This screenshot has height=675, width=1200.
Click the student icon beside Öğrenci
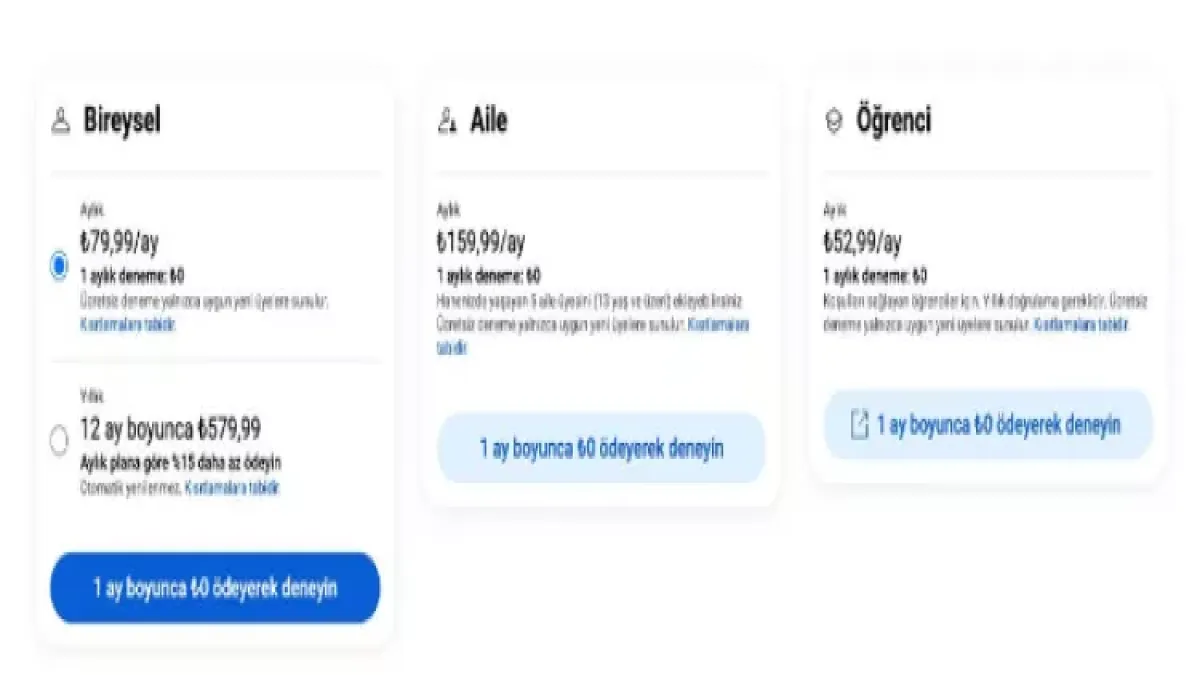pyautogui.click(x=832, y=122)
